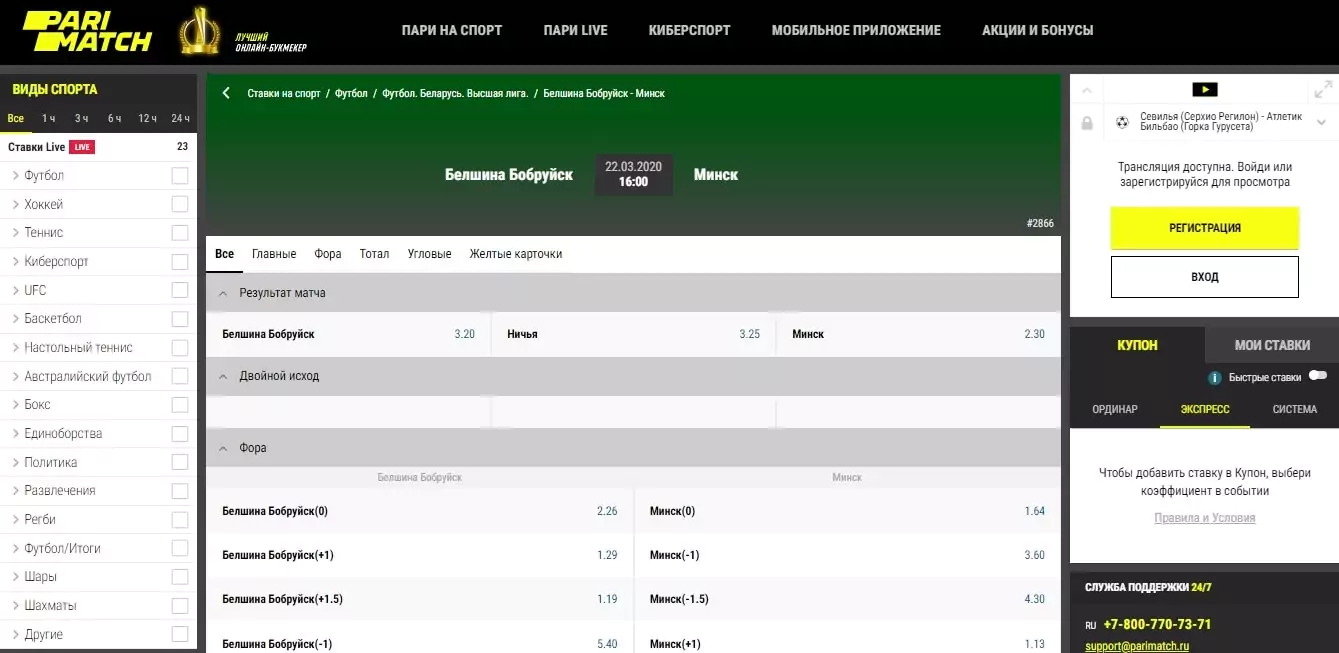Expand the broadcast widget to fullscreen

(1323, 89)
